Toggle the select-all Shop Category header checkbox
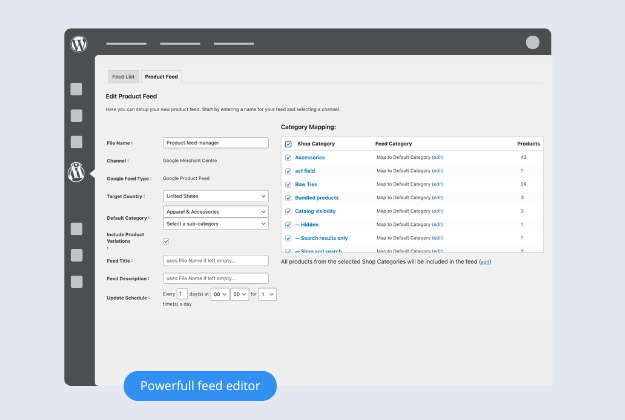The height and width of the screenshot is (420, 625). 288,144
